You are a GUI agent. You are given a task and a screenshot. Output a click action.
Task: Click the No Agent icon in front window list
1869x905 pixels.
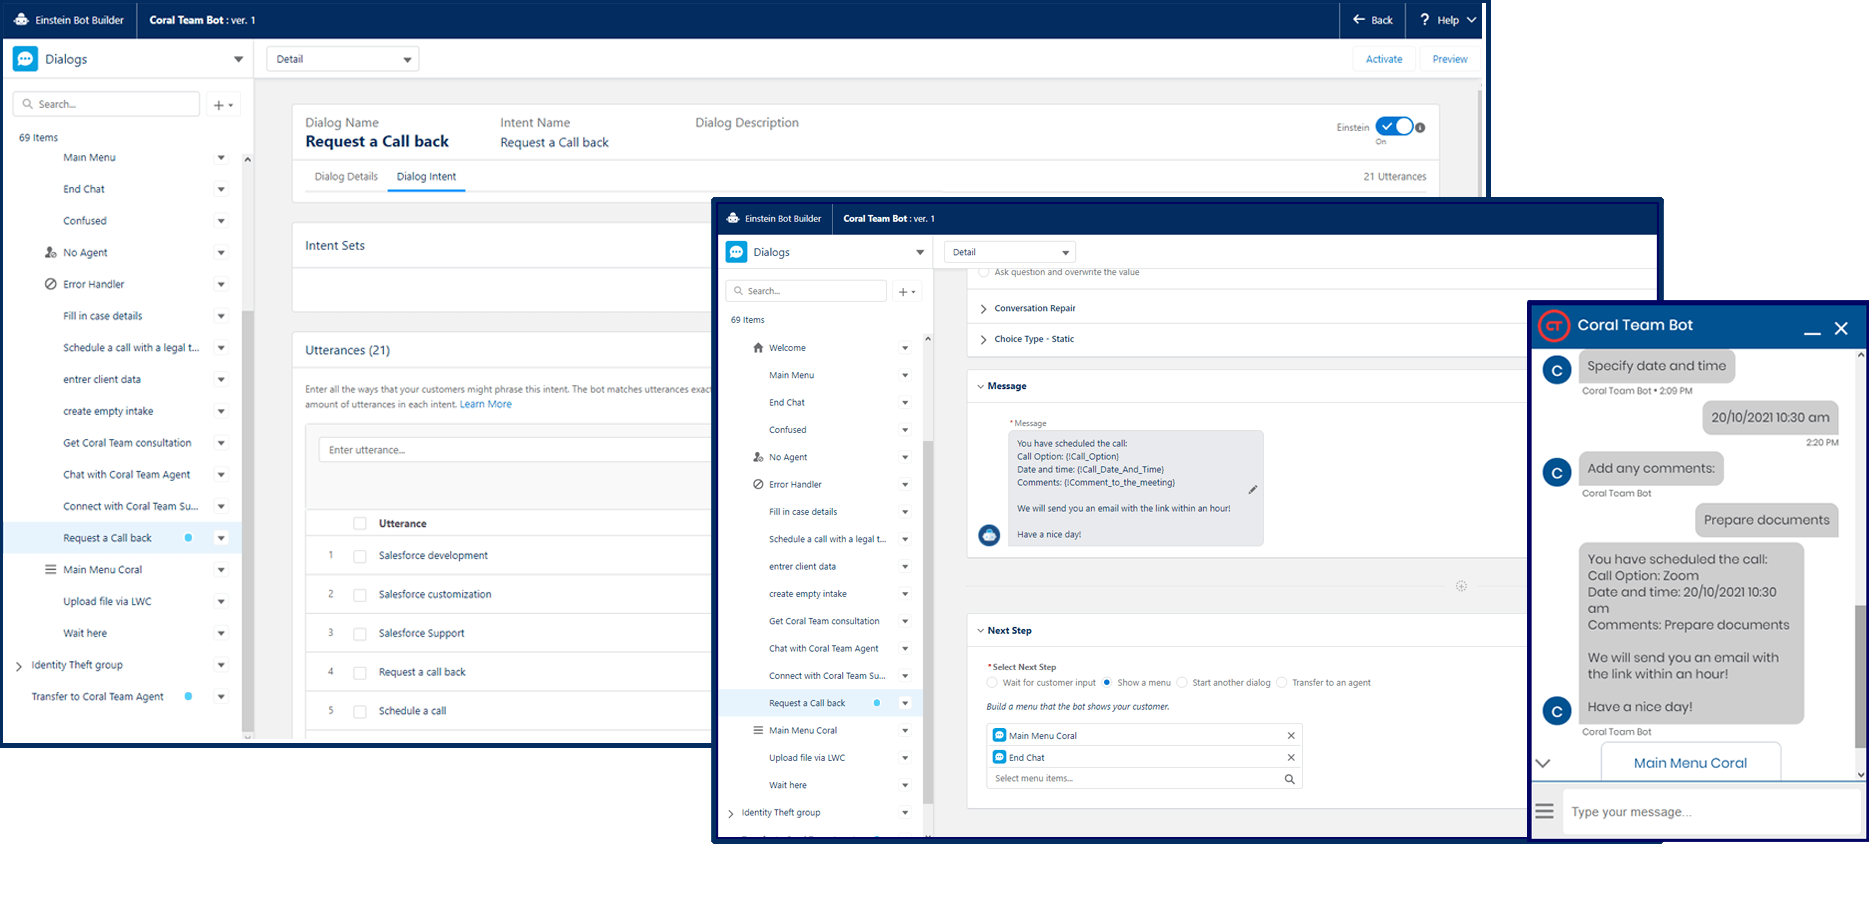click(x=758, y=457)
